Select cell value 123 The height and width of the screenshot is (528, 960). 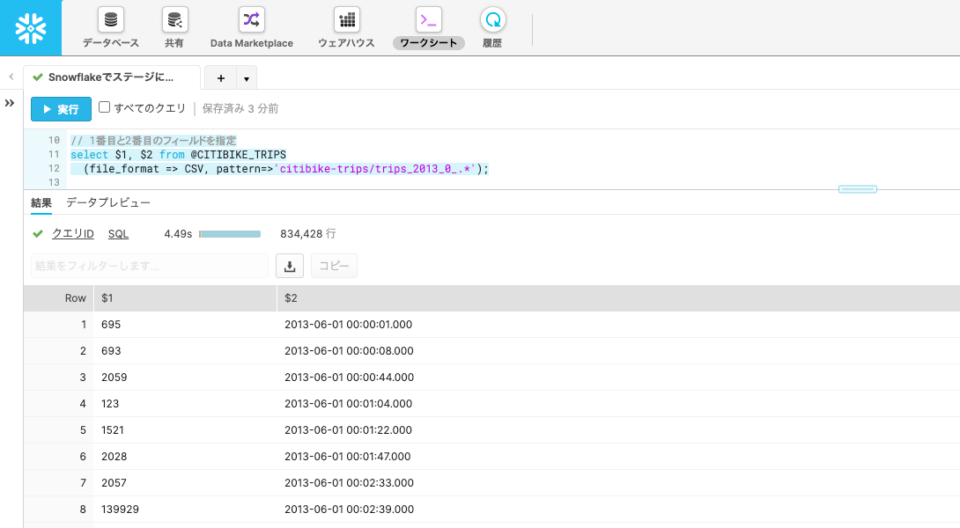(110, 404)
